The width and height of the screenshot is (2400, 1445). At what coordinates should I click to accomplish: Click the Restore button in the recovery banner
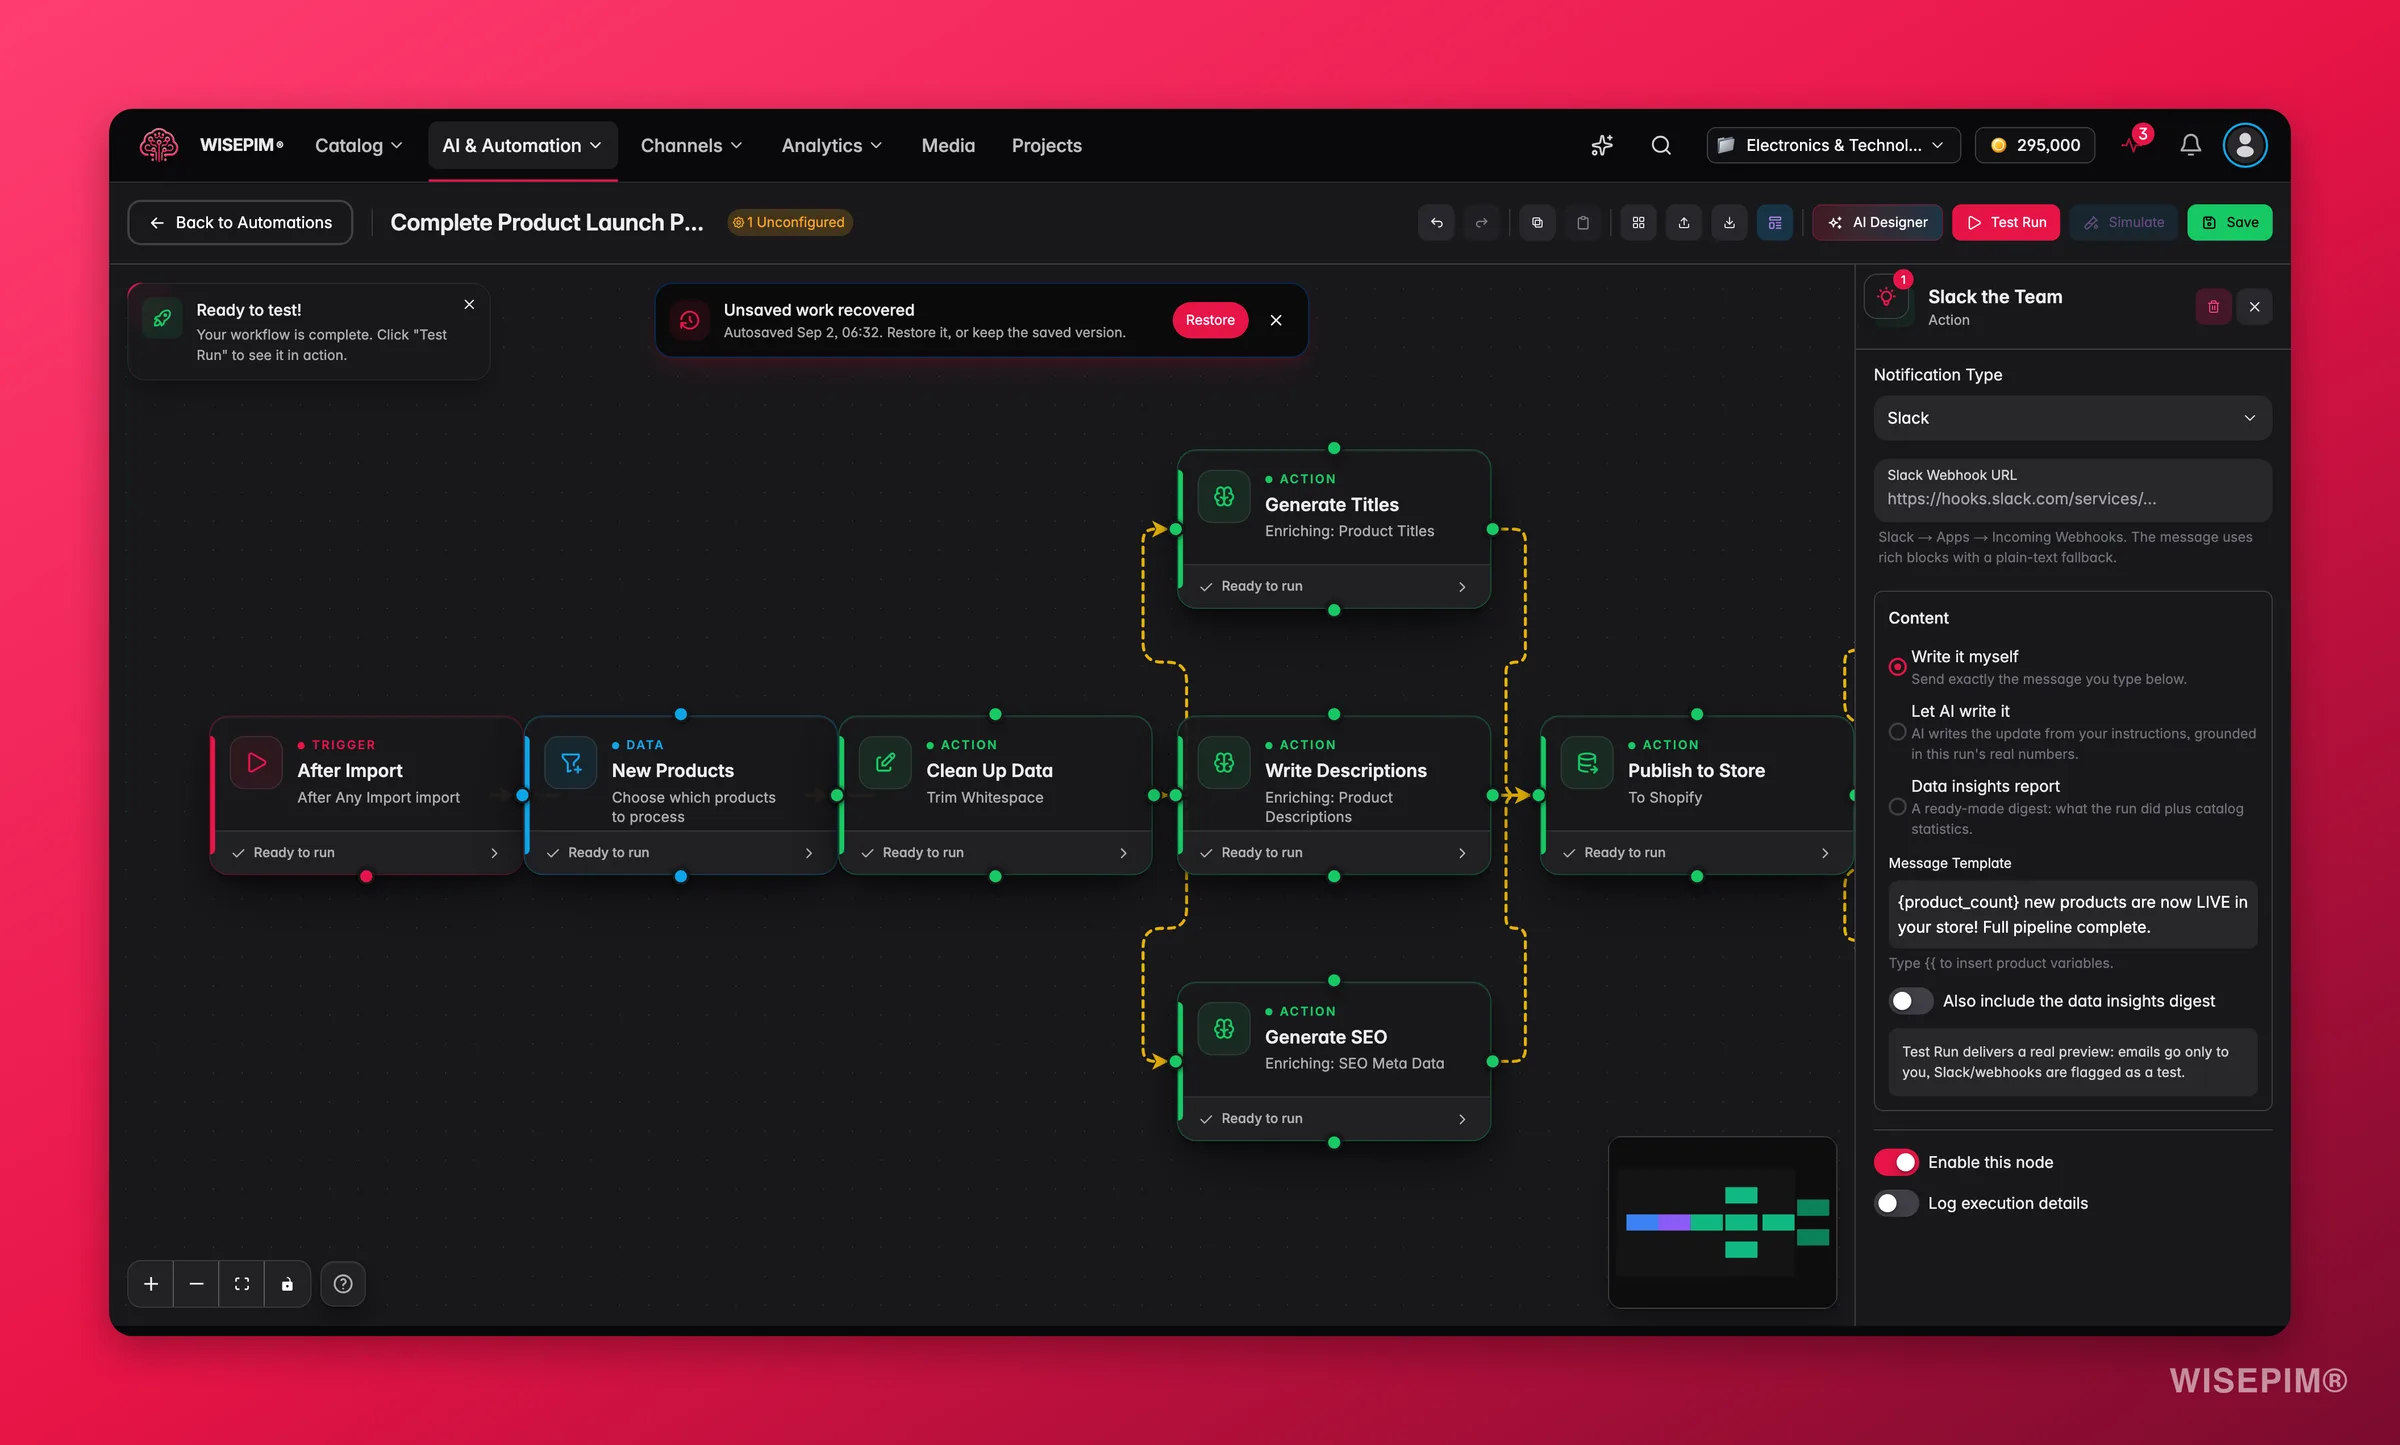(x=1210, y=320)
